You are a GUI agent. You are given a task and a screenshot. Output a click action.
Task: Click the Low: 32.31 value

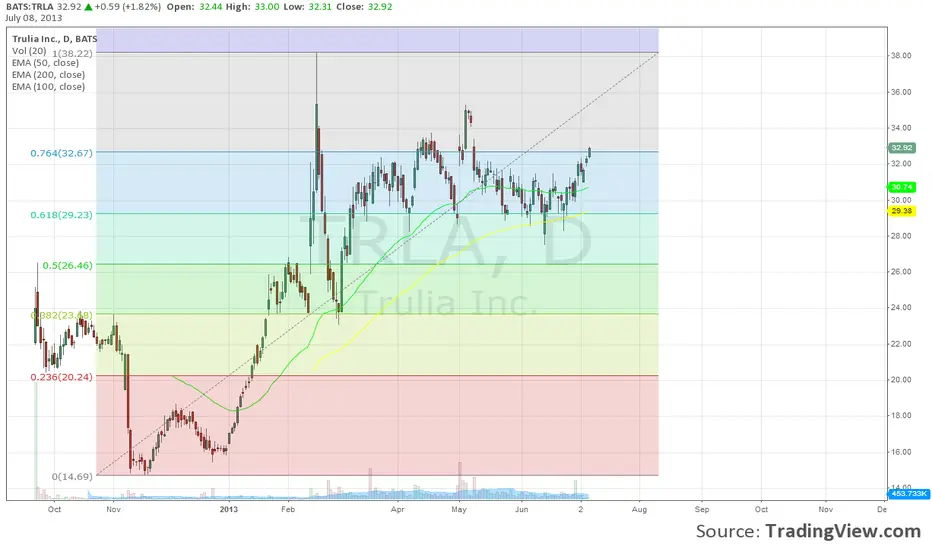coord(308,7)
